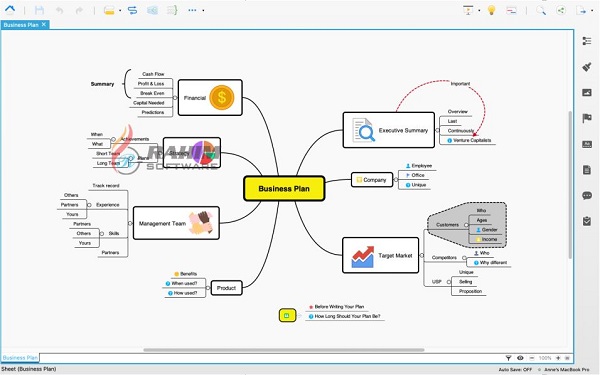Open search with the magnifier icon
The height and width of the screenshot is (375, 600).
click(x=541, y=10)
